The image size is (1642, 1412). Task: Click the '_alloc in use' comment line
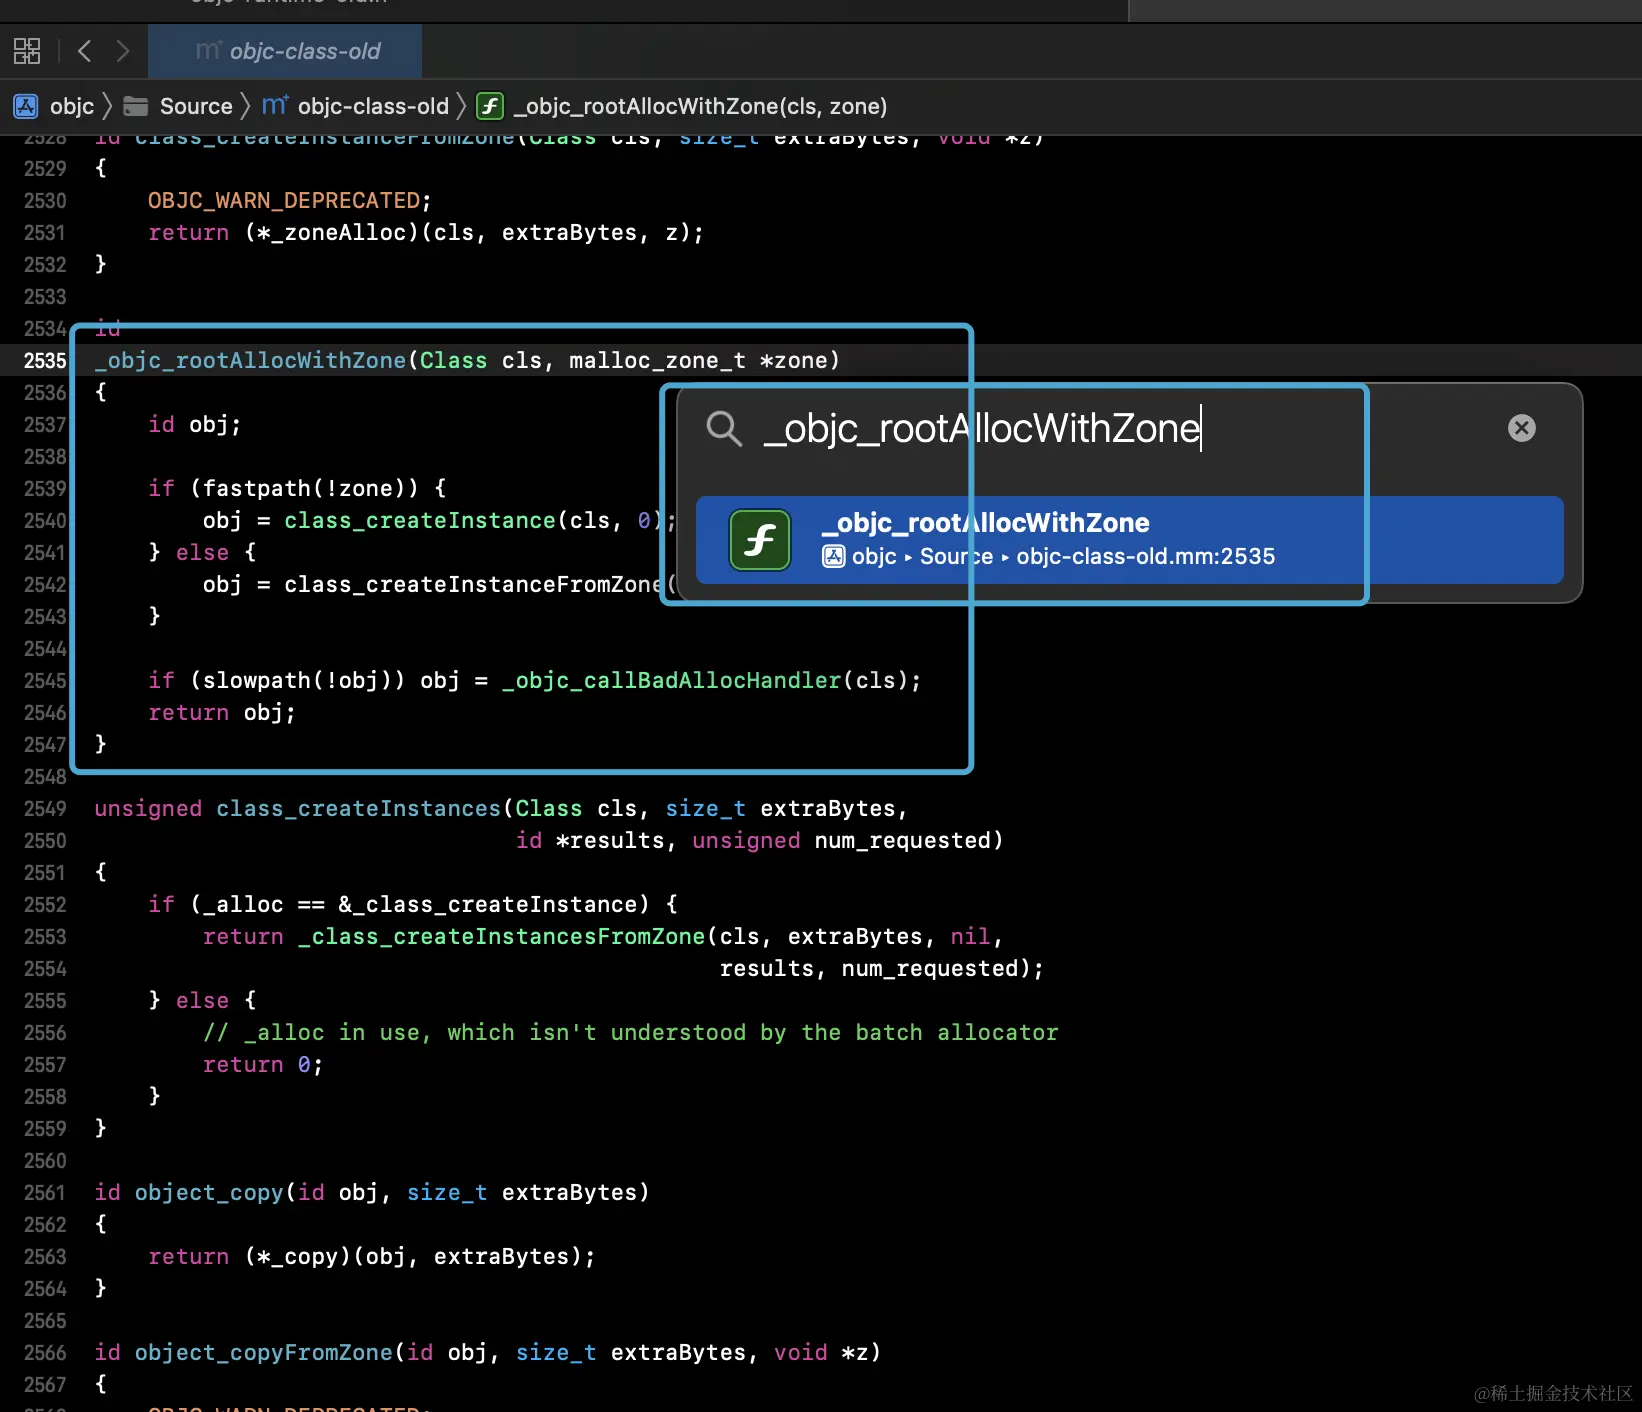[x=630, y=1033]
